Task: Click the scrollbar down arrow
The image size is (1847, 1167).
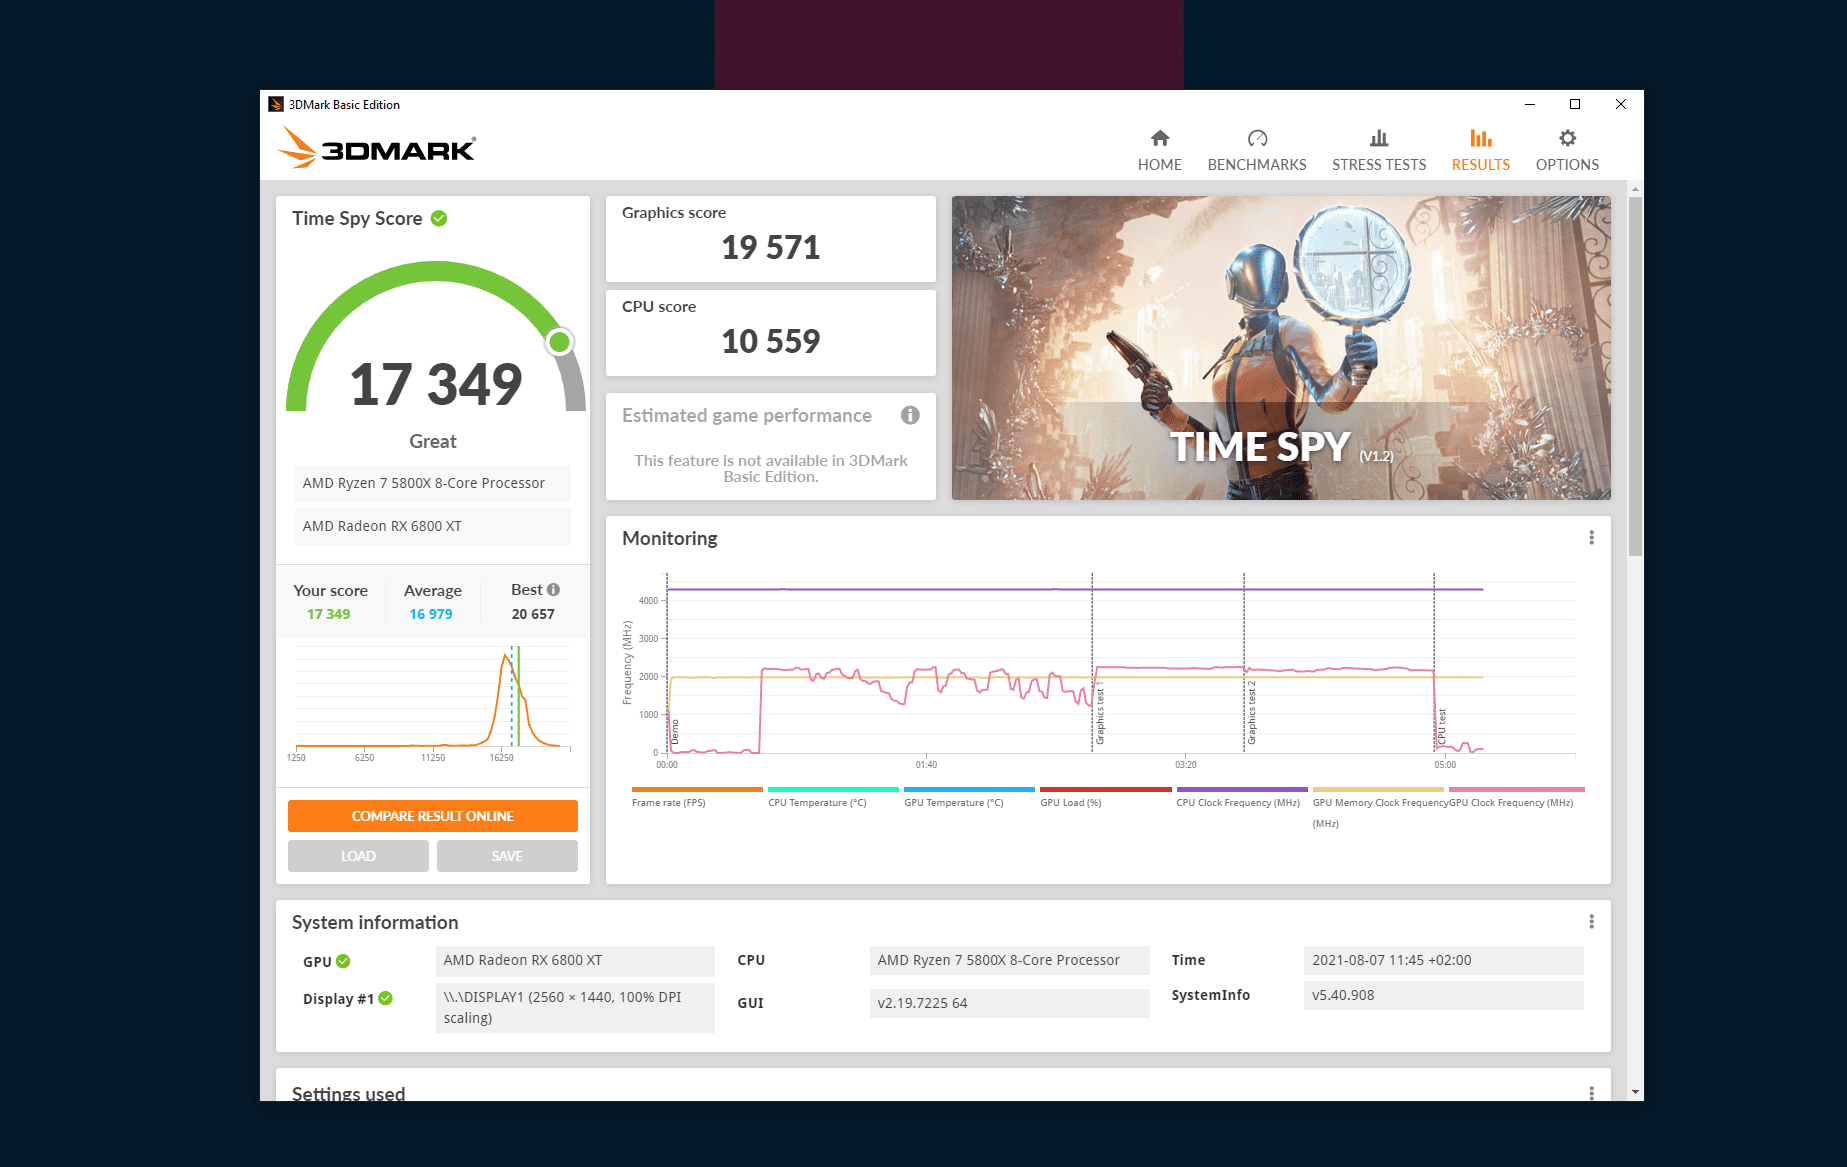Action: [x=1635, y=1092]
